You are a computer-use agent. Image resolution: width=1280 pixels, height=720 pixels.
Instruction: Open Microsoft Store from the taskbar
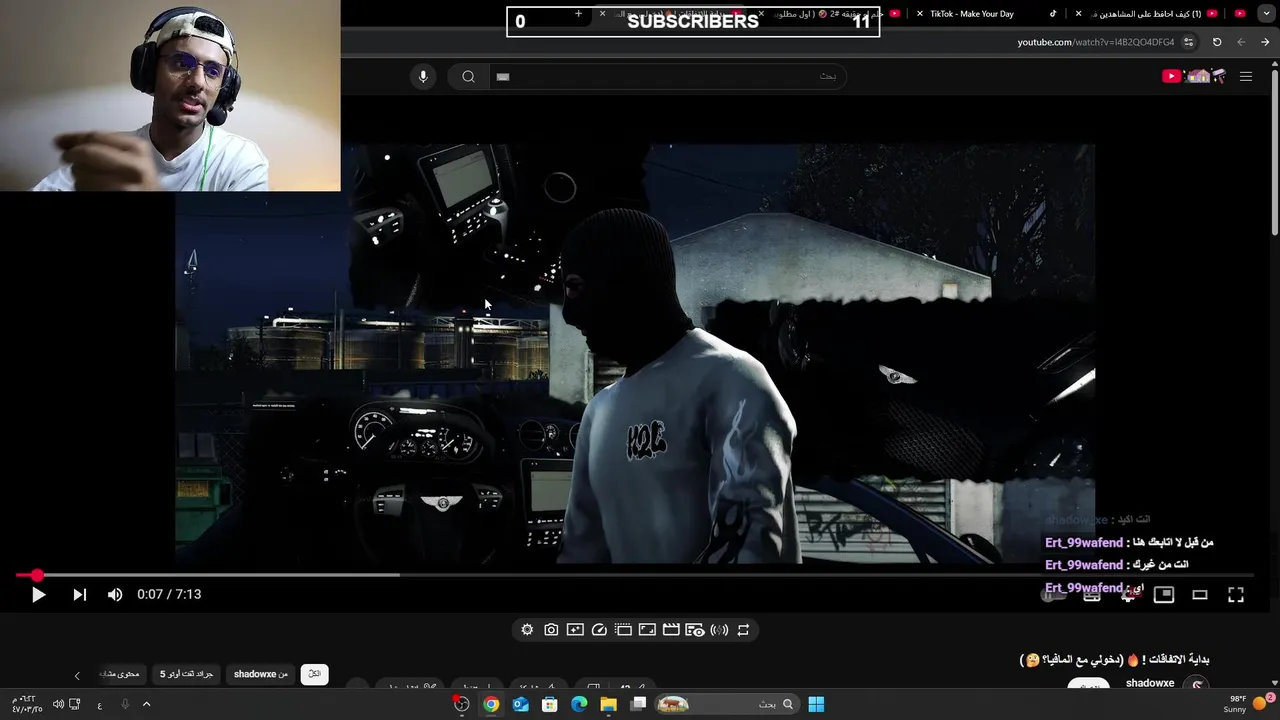click(x=549, y=704)
